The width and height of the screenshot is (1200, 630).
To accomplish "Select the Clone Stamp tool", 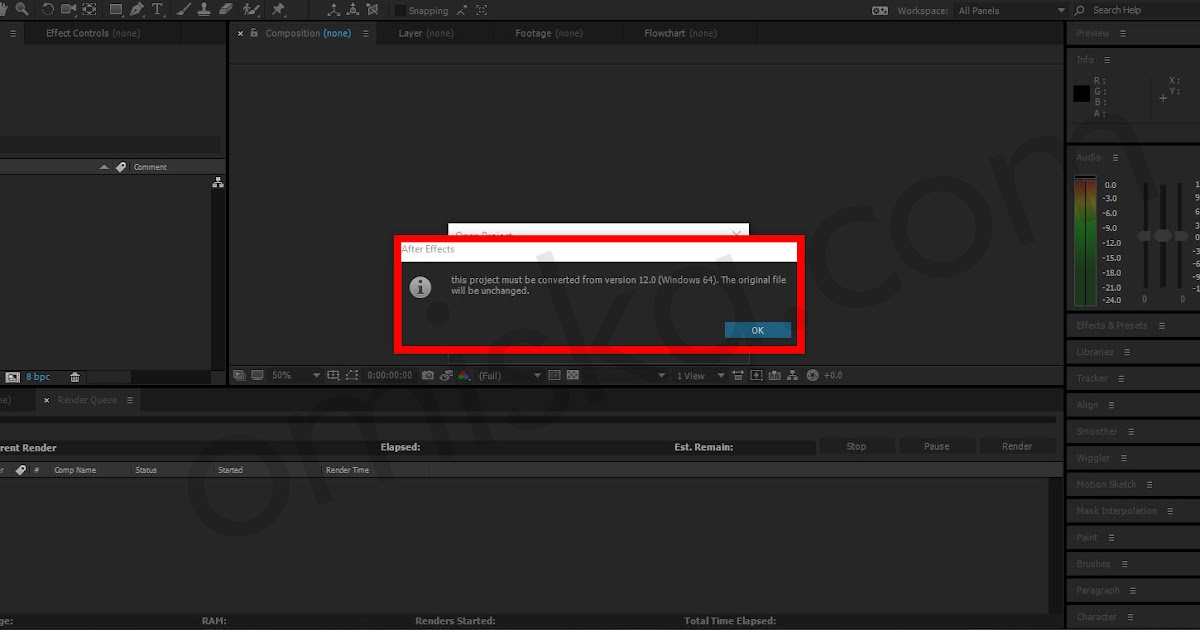I will click(x=204, y=9).
